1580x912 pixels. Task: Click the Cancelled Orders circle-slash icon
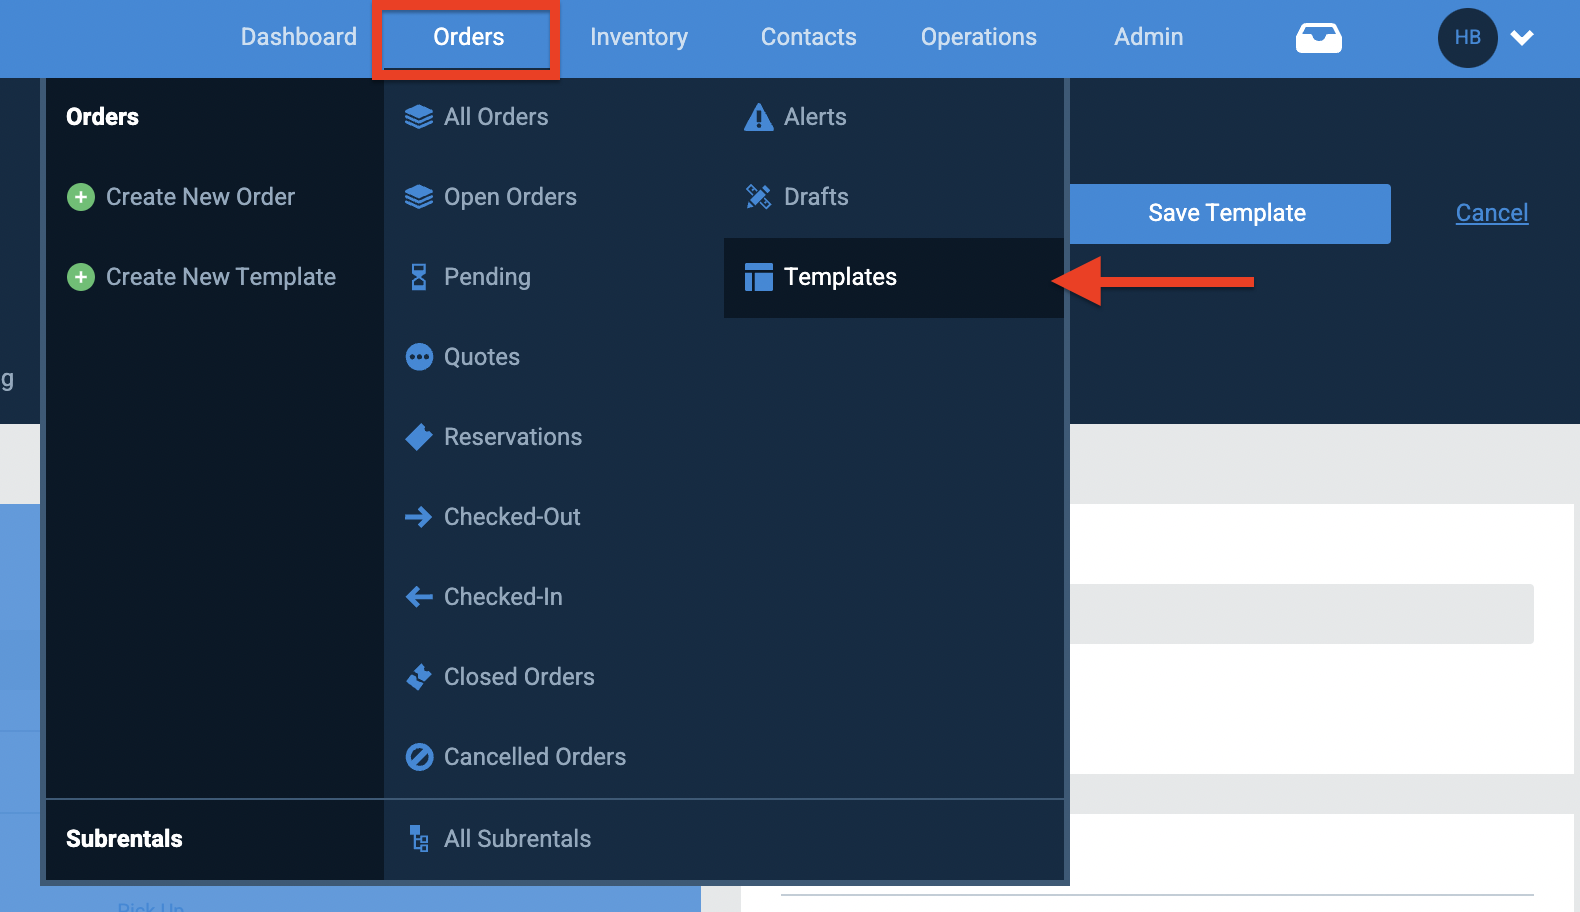coord(418,757)
